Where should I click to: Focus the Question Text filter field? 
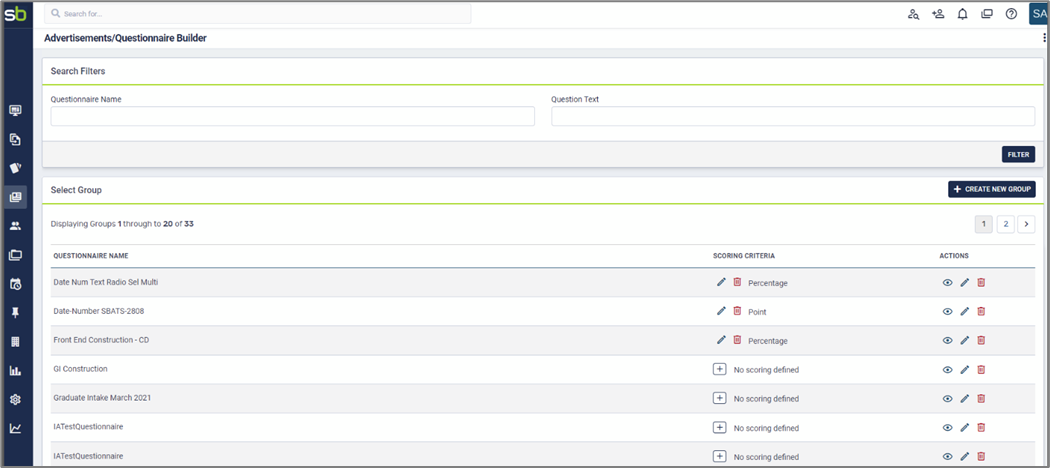coord(793,116)
